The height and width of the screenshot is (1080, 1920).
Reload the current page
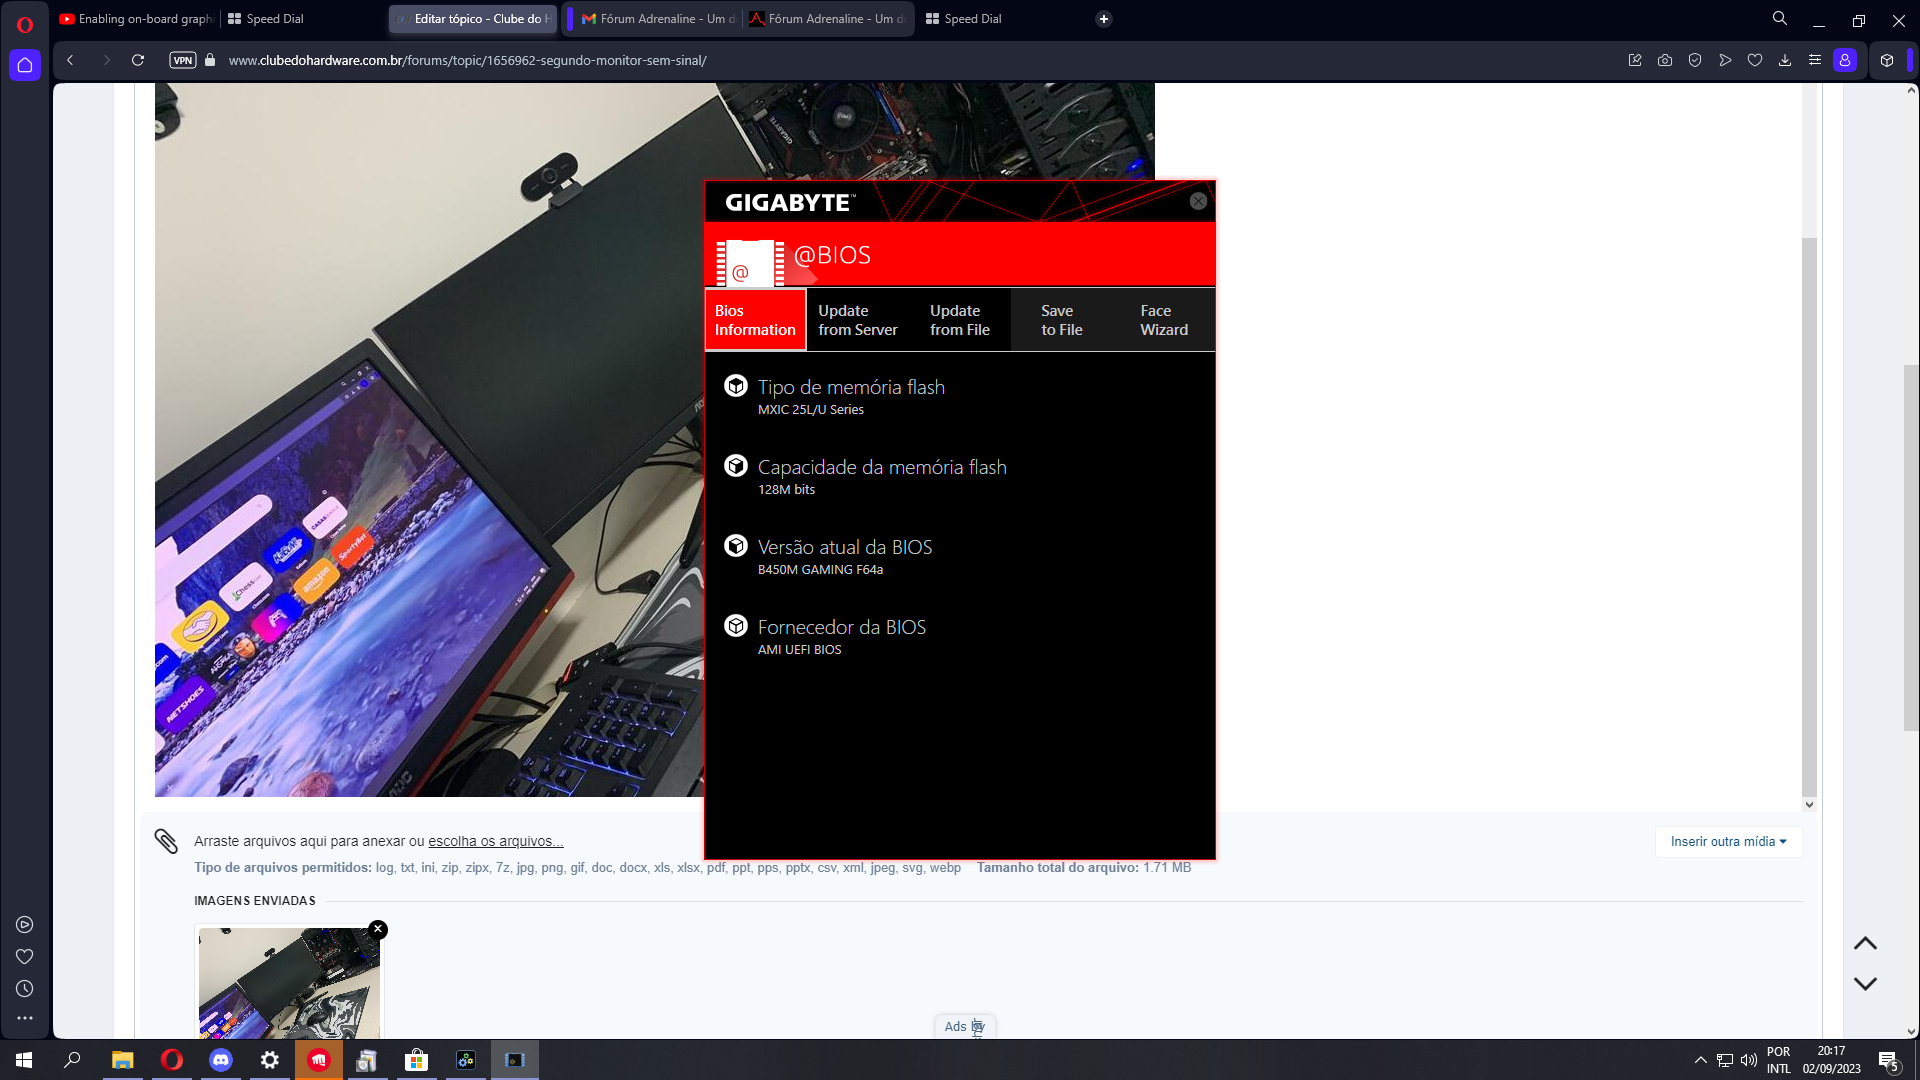(x=138, y=60)
